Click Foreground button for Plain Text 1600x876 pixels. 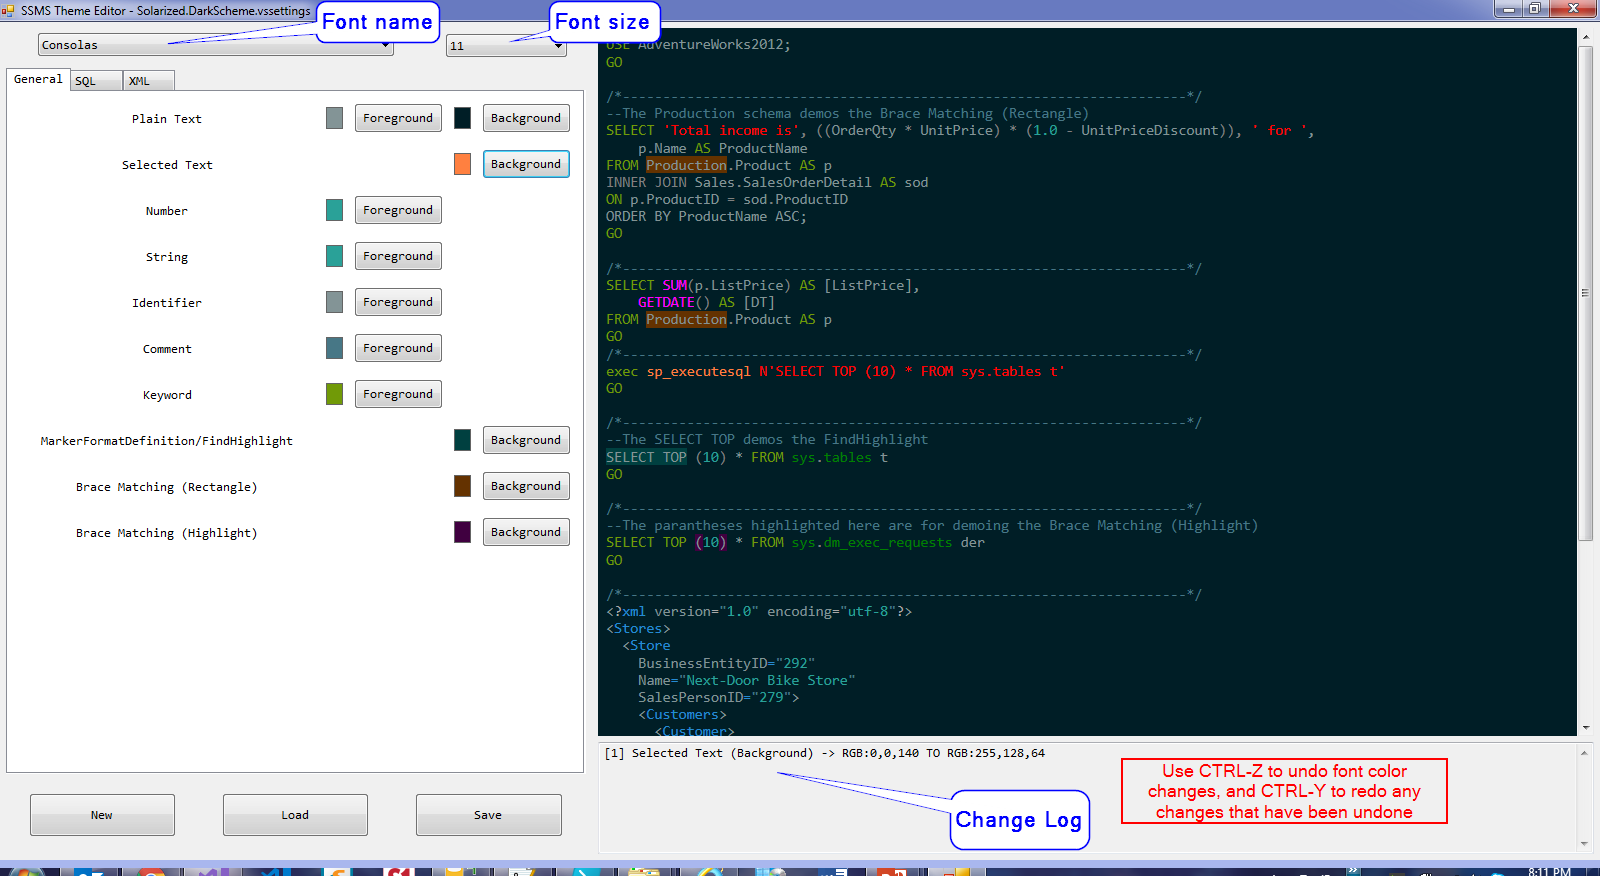coord(398,118)
